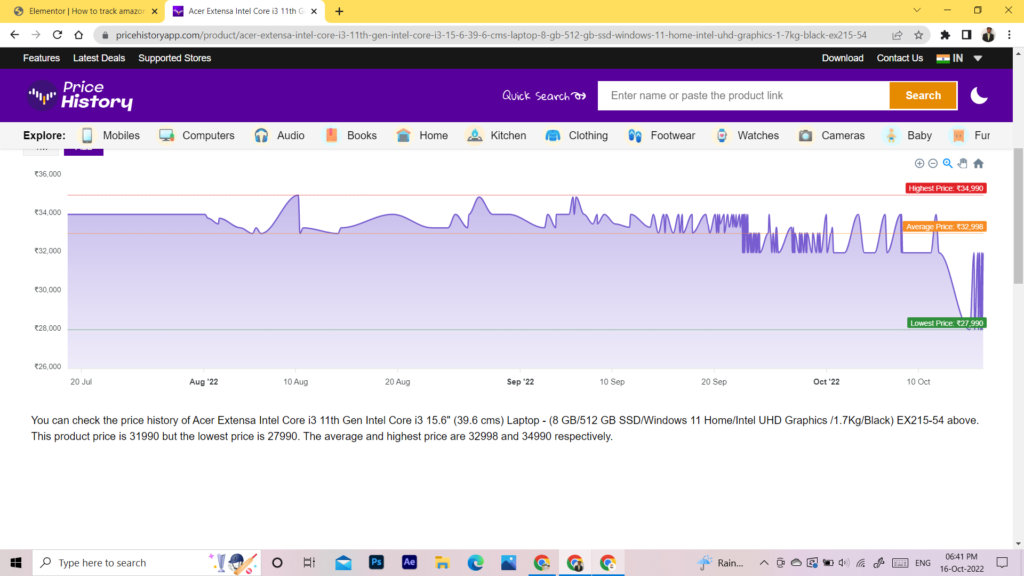The image size is (1024, 576).
Task: Open the Books category
Action: 351,135
